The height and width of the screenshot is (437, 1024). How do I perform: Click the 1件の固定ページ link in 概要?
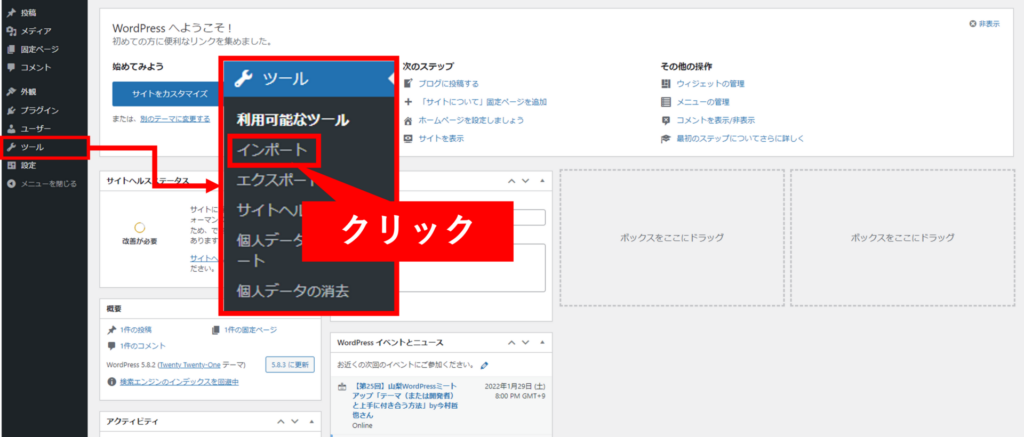250,330
